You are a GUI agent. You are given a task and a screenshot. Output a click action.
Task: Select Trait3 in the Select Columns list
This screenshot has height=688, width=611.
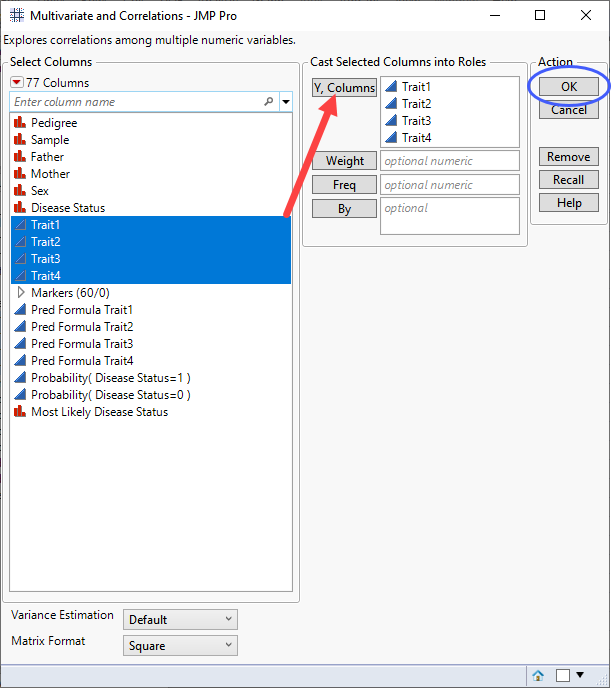pyautogui.click(x=151, y=259)
